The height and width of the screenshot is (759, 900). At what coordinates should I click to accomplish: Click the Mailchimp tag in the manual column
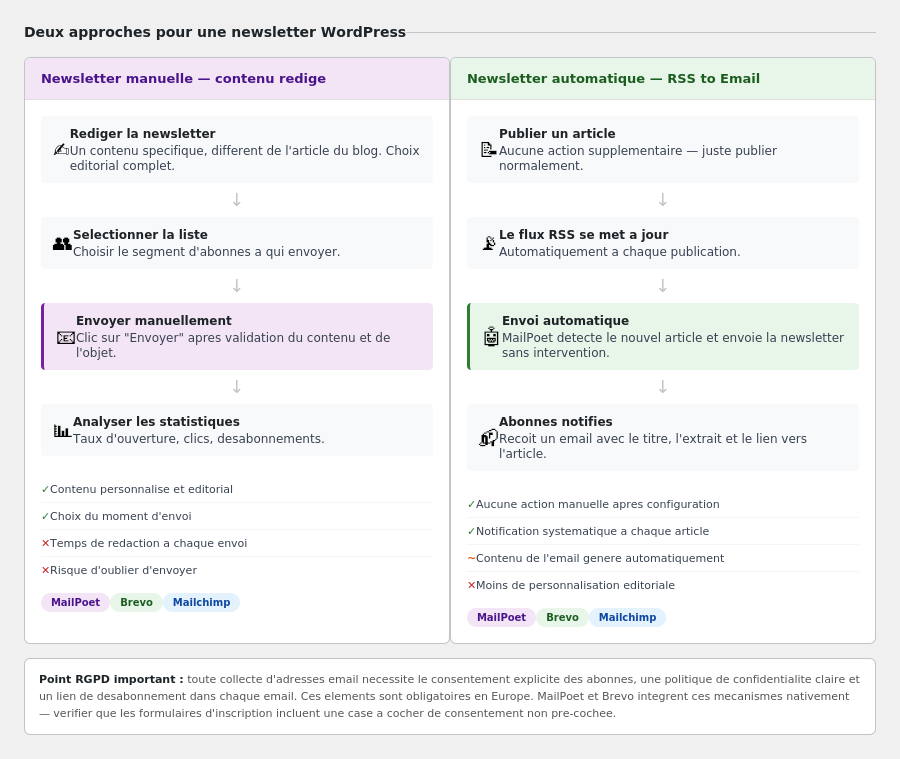point(201,602)
